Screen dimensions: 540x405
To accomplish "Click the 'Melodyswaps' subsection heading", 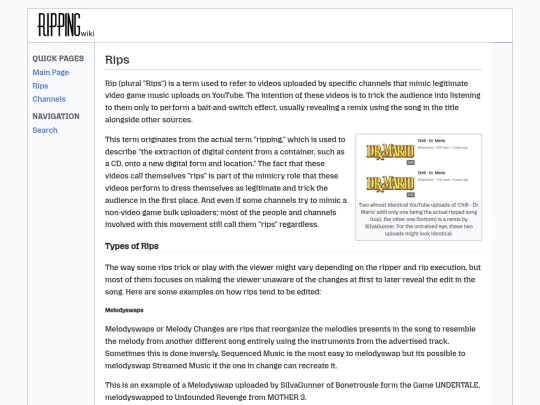I will [x=124, y=310].
